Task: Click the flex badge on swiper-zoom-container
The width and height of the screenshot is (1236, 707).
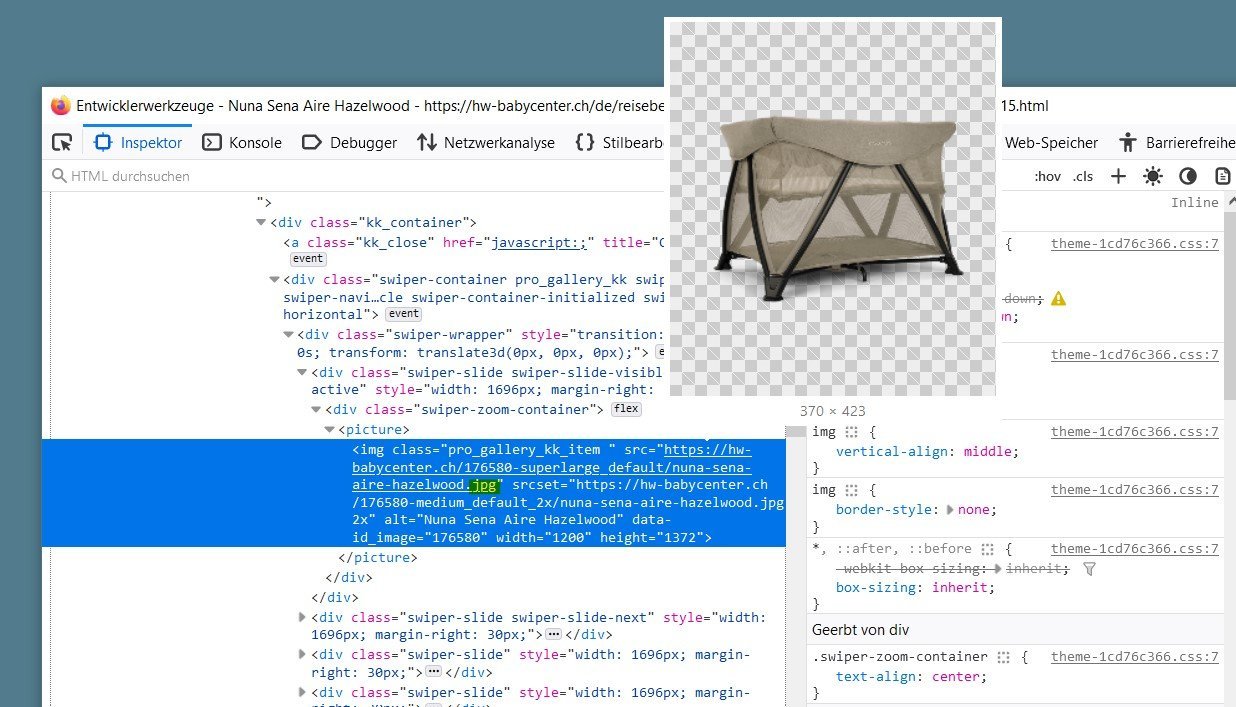Action: 626,409
